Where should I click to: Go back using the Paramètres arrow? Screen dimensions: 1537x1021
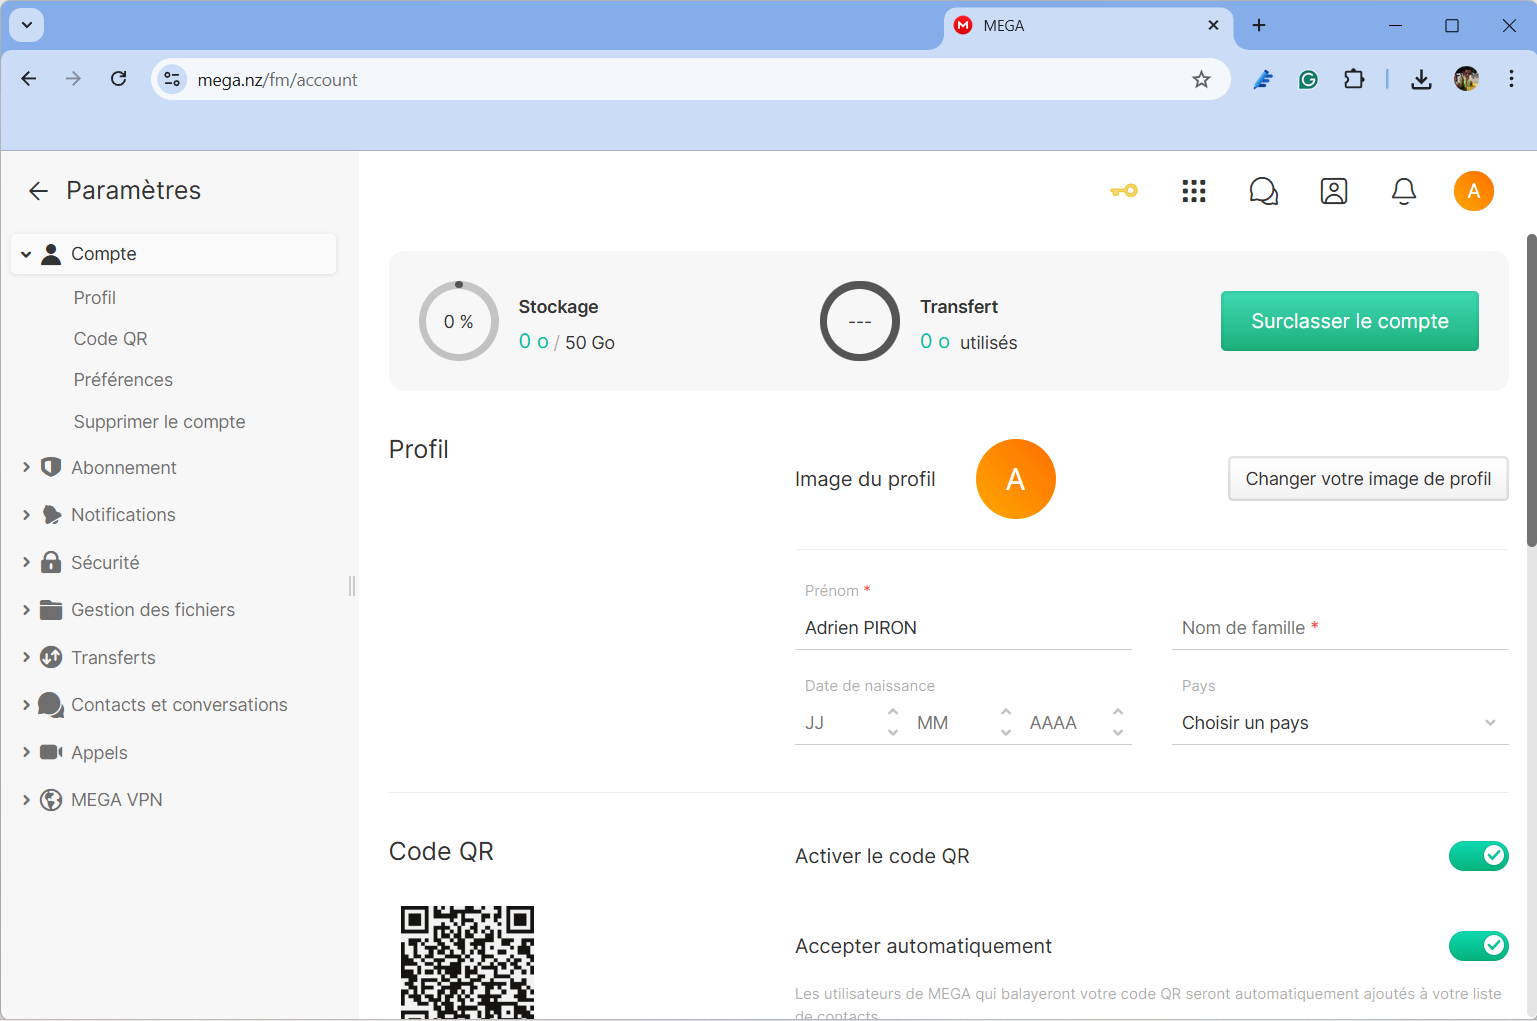pos(38,191)
